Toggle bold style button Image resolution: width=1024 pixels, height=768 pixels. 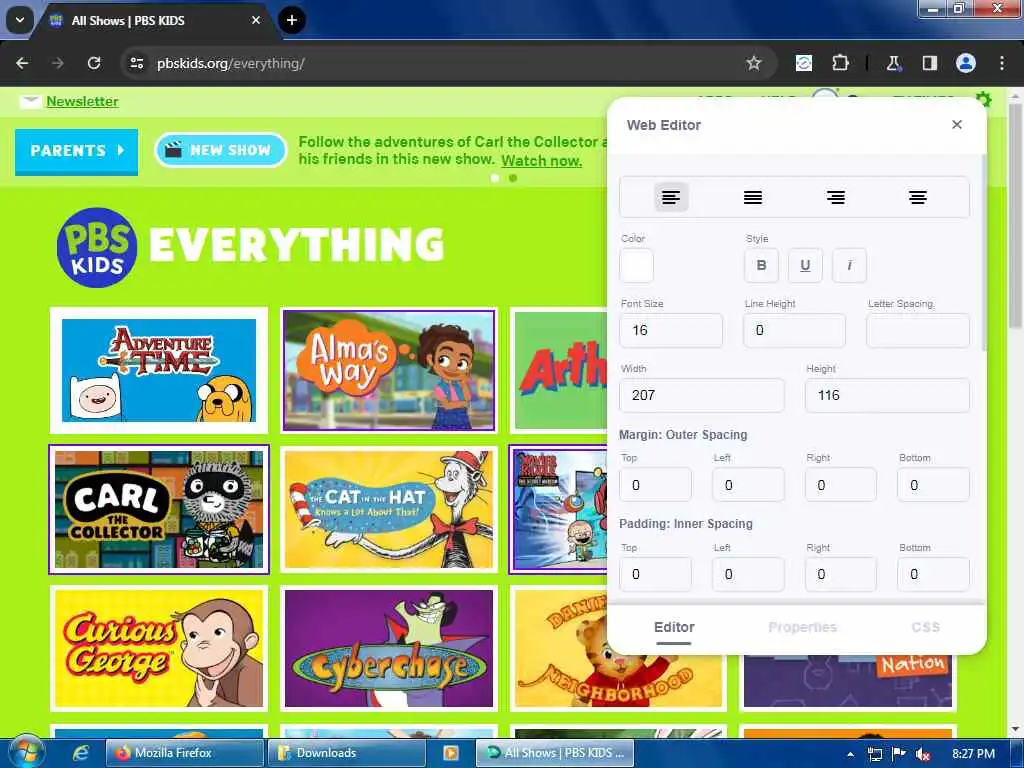[x=761, y=265]
